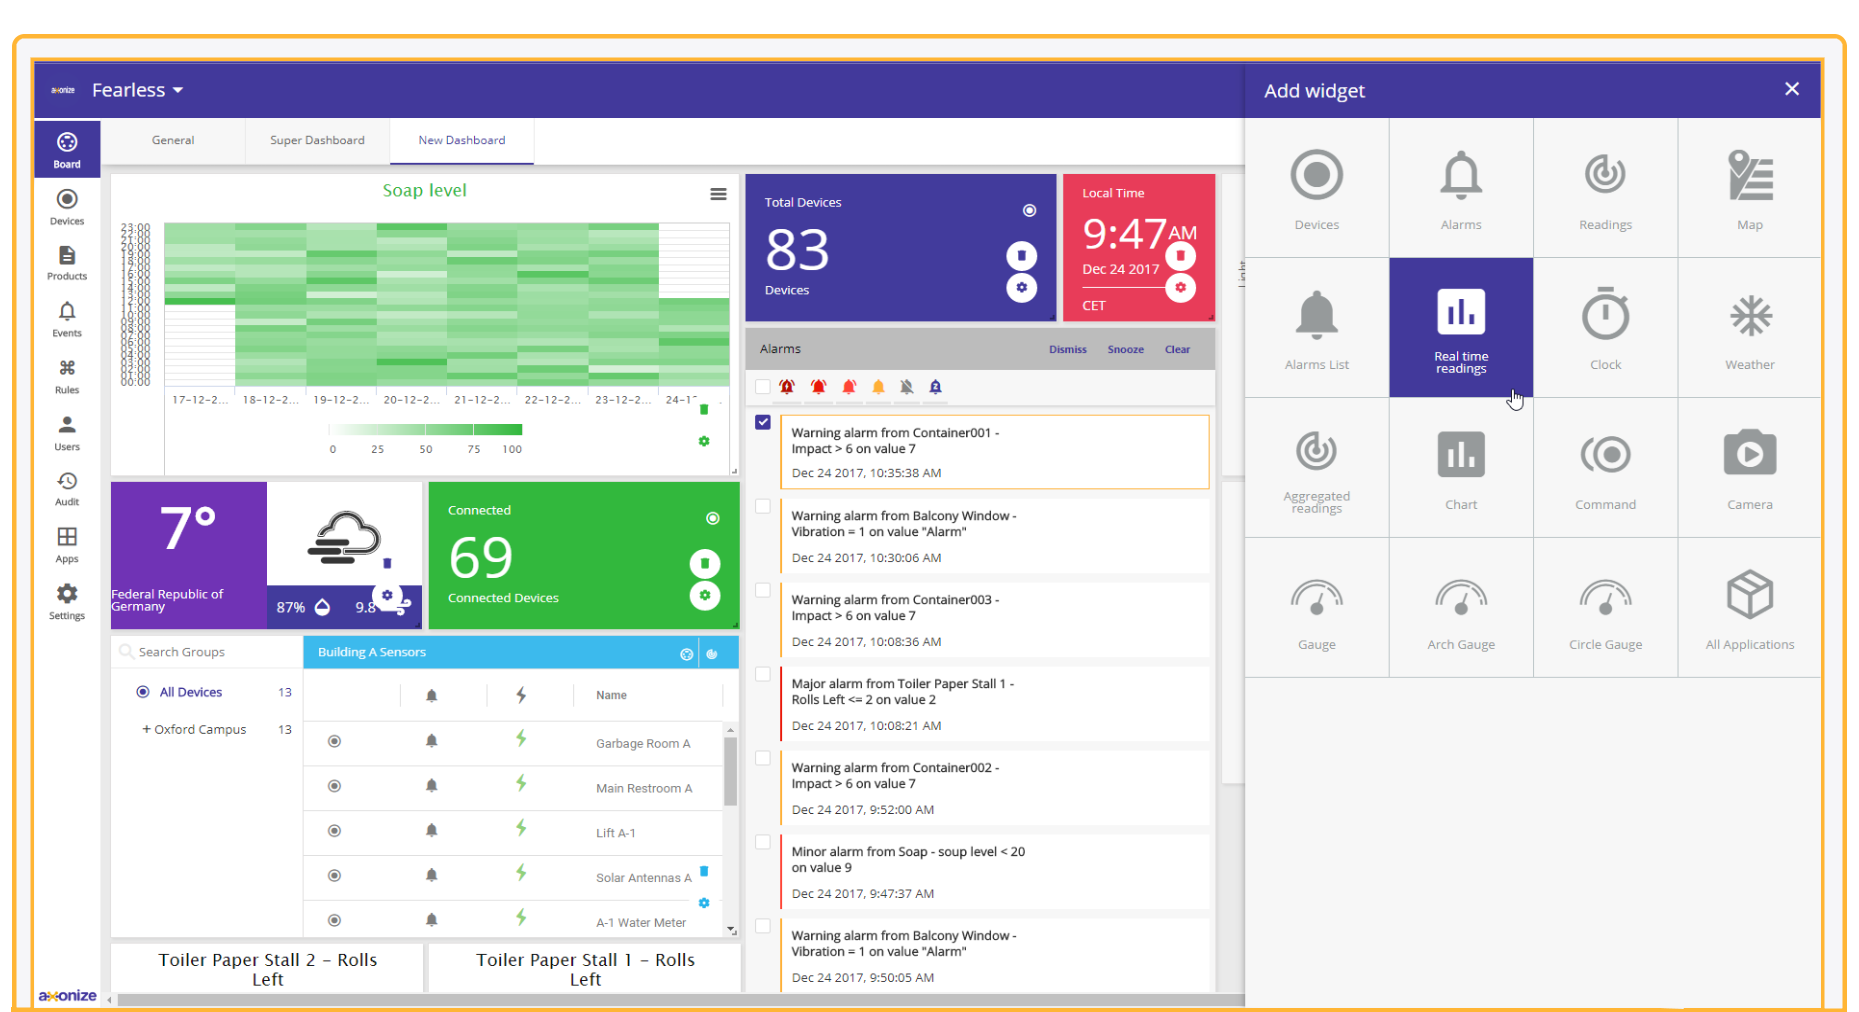Add the Devices widget
This screenshot has width=1859, height=1012.
[x=1316, y=188]
